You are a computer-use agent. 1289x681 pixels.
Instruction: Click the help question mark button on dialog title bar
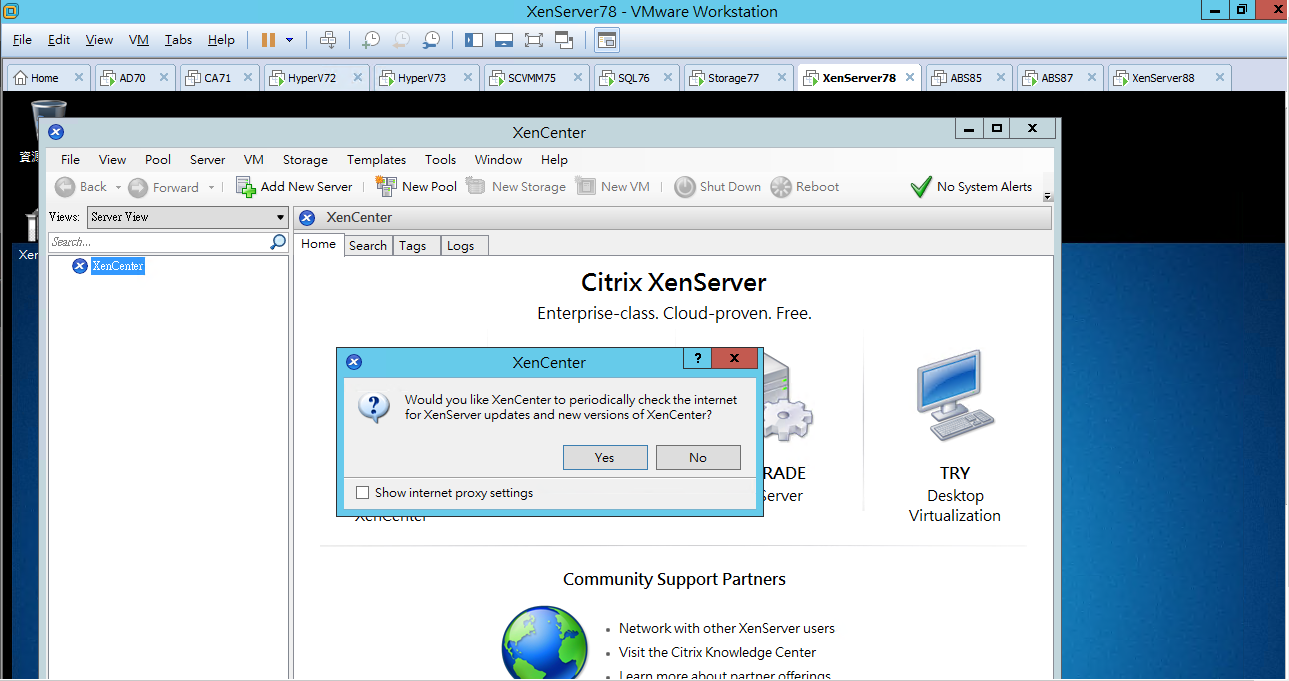(697, 359)
